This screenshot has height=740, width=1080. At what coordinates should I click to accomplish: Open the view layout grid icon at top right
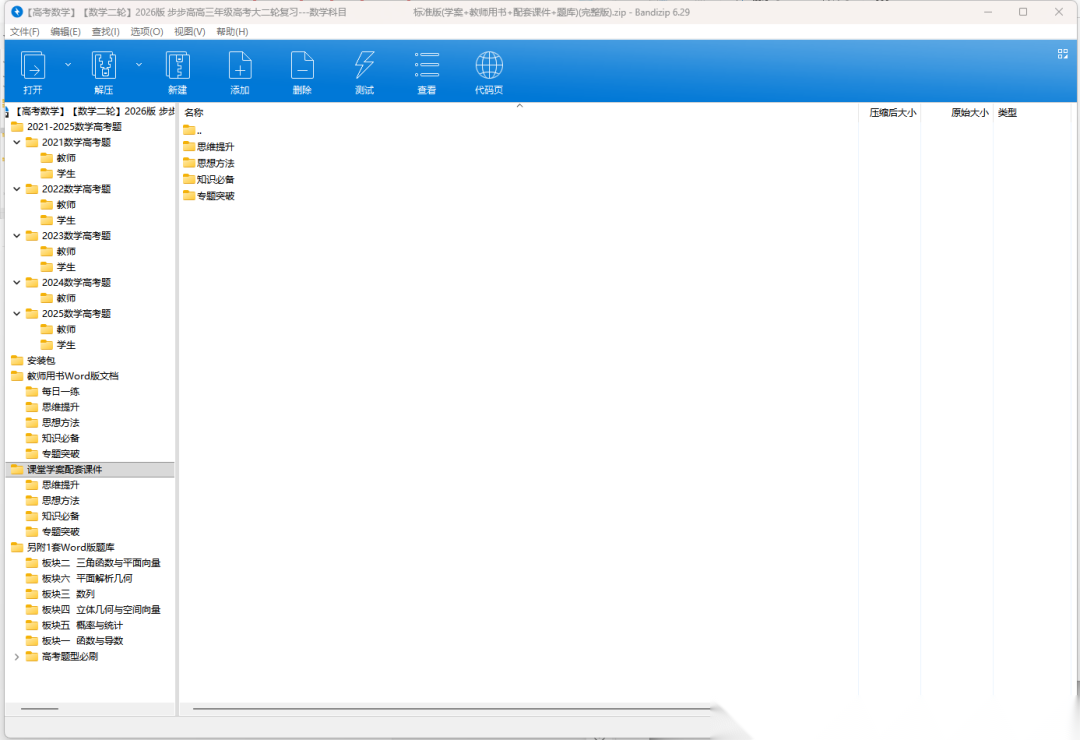pos(1062,54)
